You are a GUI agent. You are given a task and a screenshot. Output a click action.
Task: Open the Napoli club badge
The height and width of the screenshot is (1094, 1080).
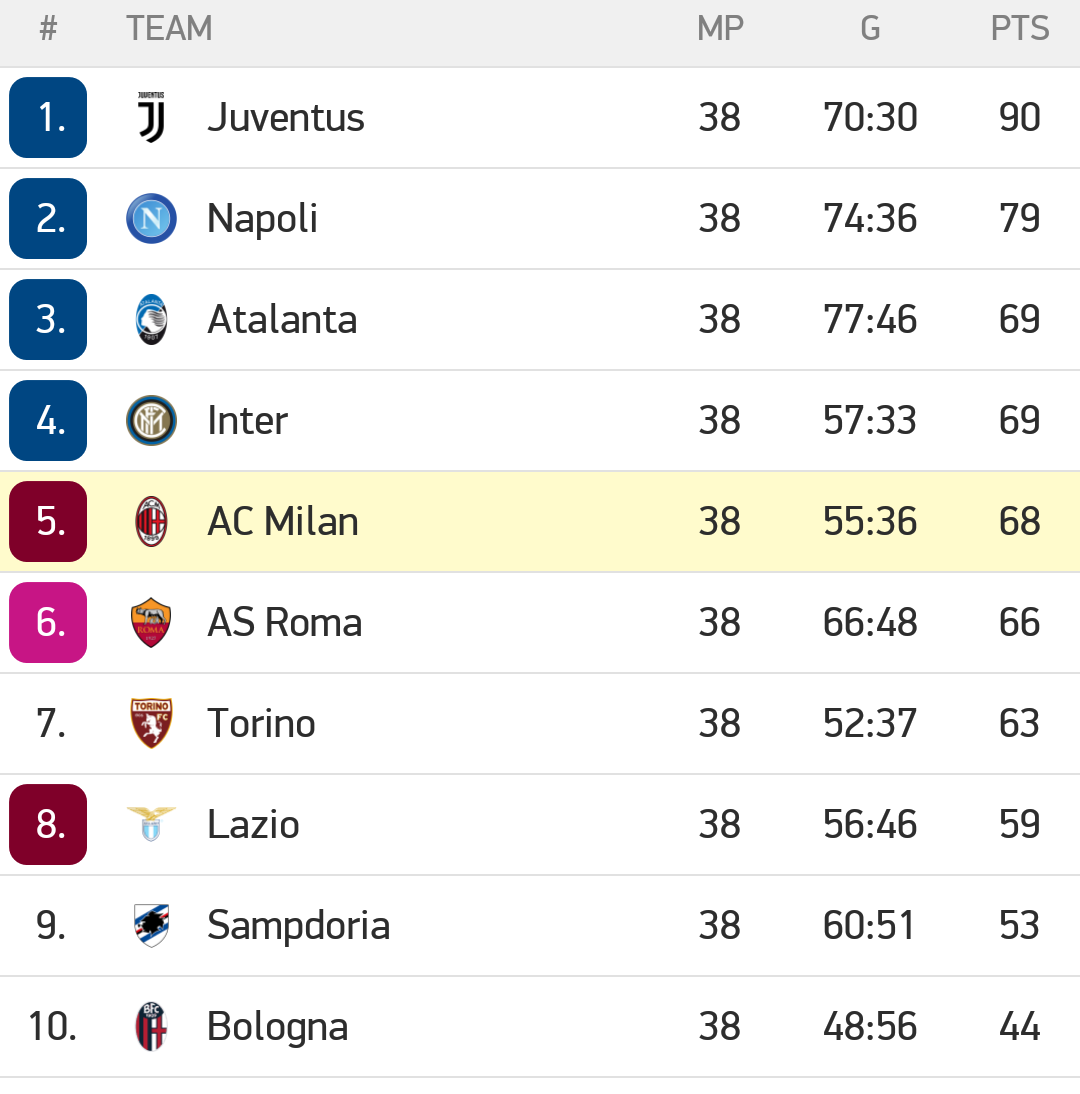(x=151, y=218)
